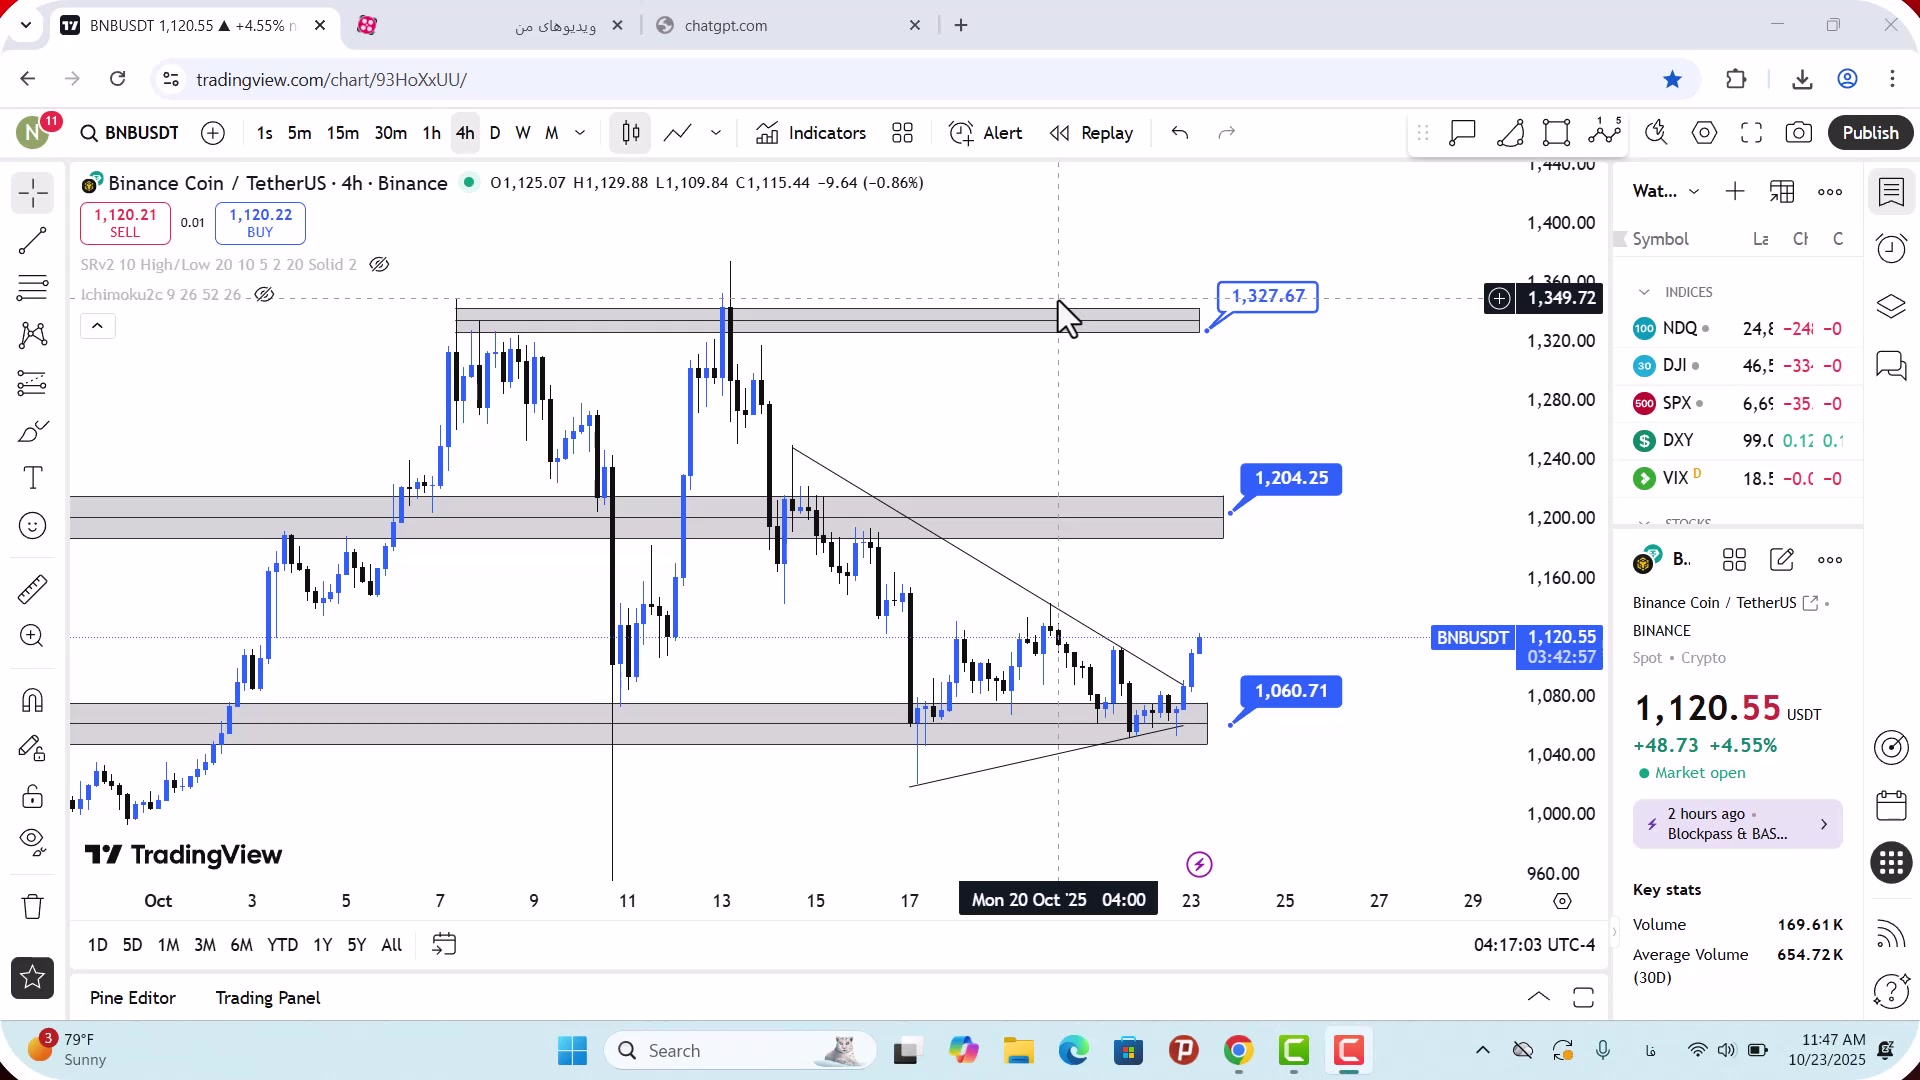This screenshot has width=1920, height=1080.
Task: Publish the chart idea
Action: coord(1870,133)
